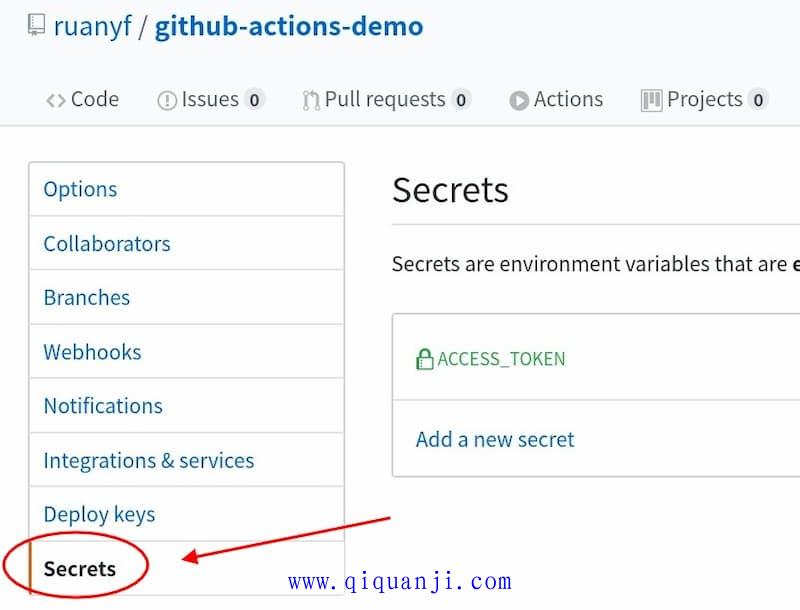Open the Actions tab
This screenshot has width=800, height=610.
click(x=556, y=100)
